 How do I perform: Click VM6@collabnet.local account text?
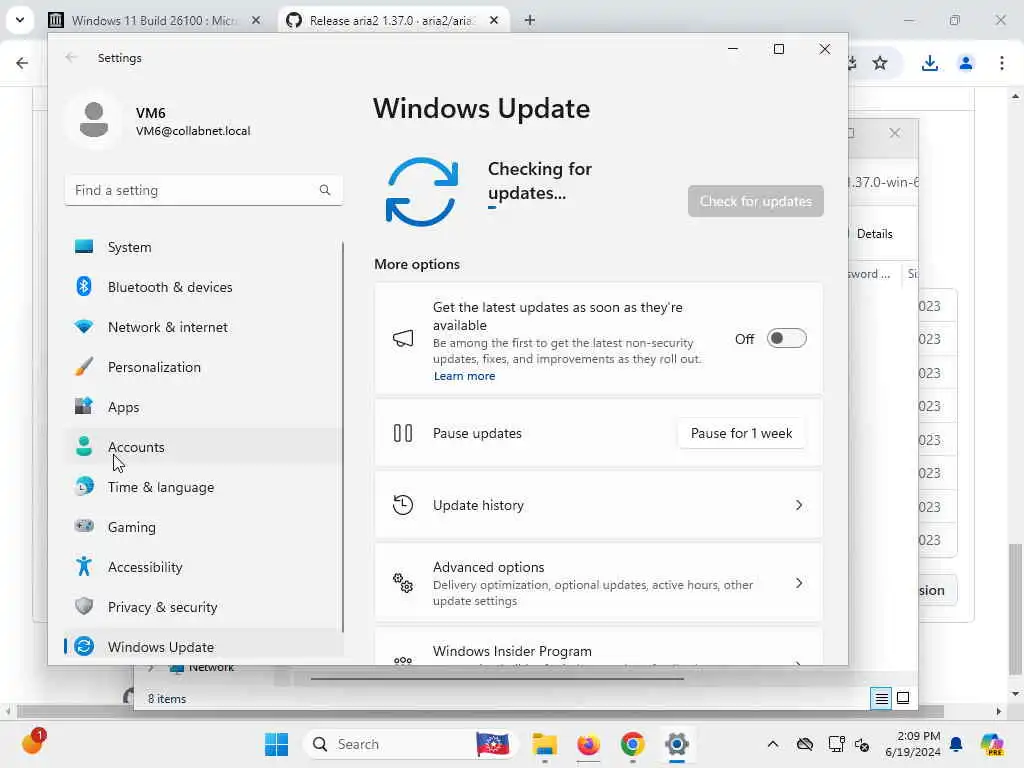tap(193, 131)
